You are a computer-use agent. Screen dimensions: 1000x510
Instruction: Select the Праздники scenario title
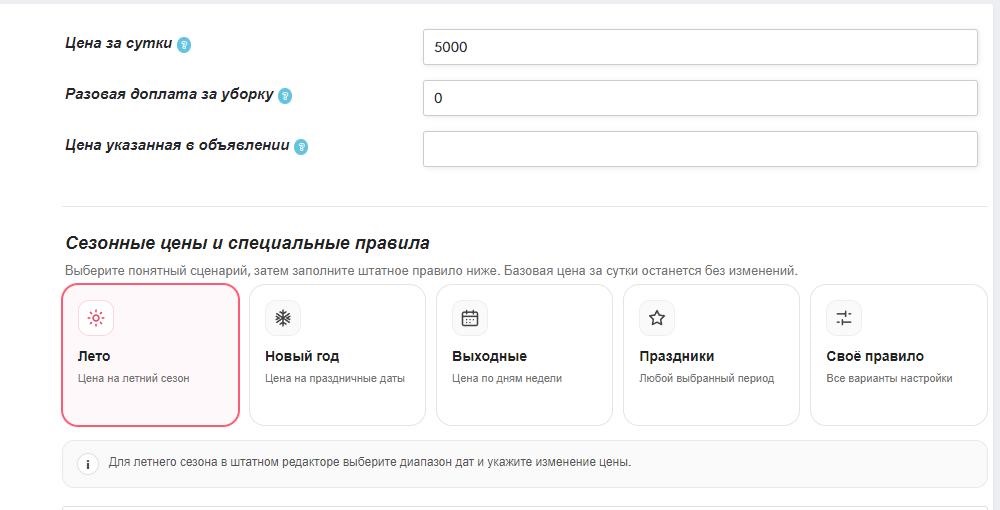pos(677,356)
